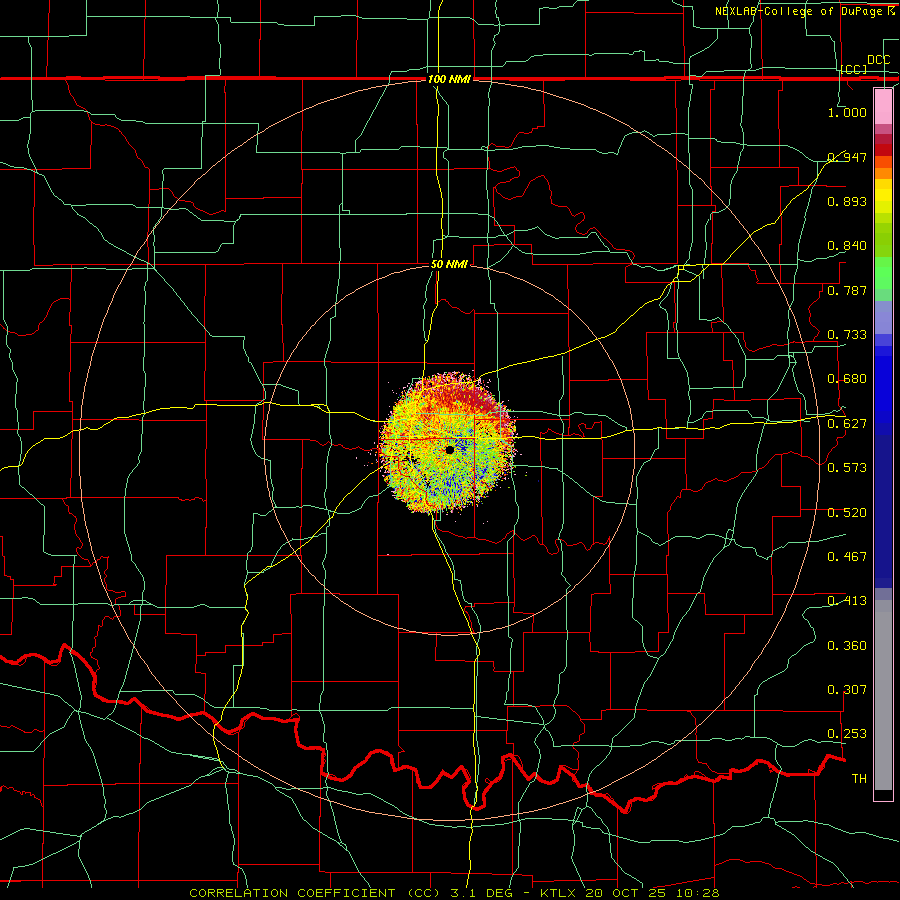Select the 0.787 scale value

(847, 290)
